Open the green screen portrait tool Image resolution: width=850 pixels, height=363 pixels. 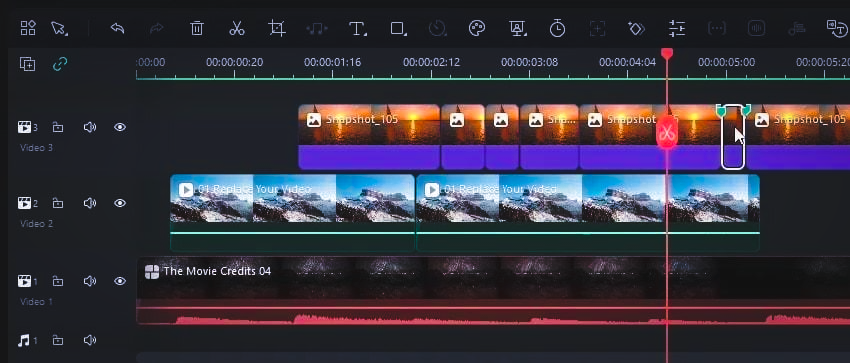click(x=518, y=29)
